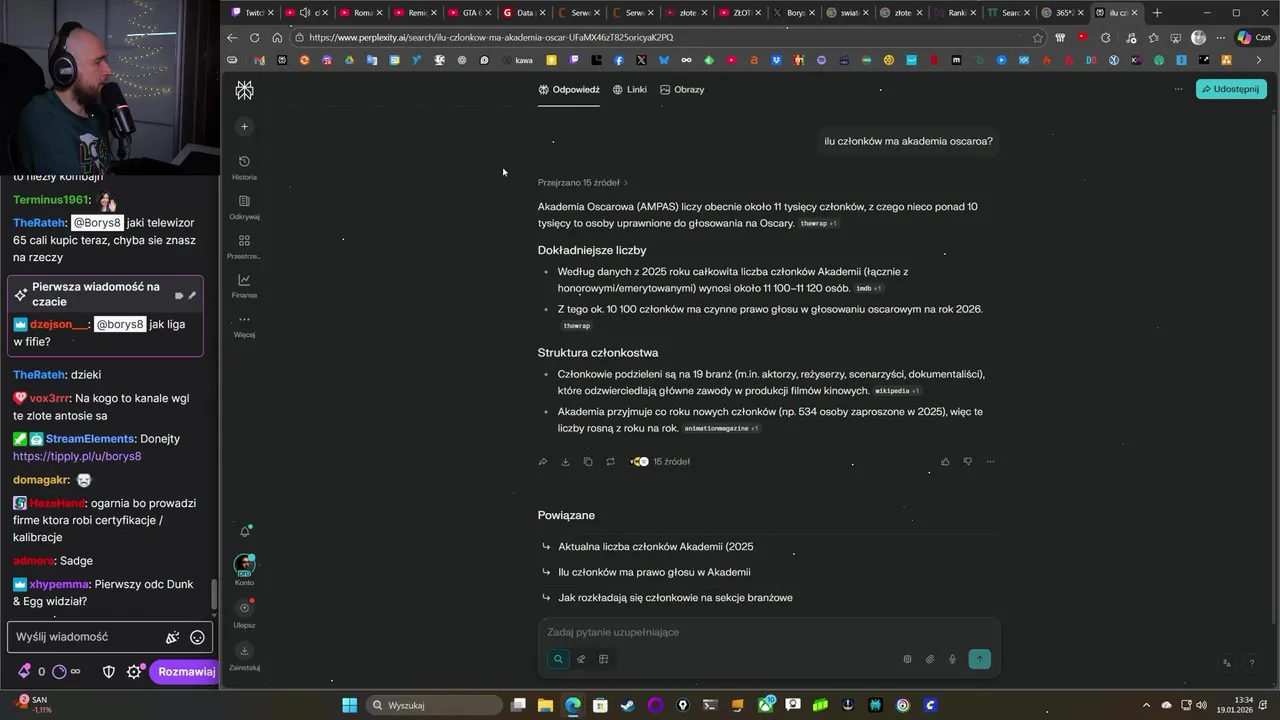This screenshot has width=1280, height=720.
Task: Click the browser address bar URL
Action: (491, 37)
